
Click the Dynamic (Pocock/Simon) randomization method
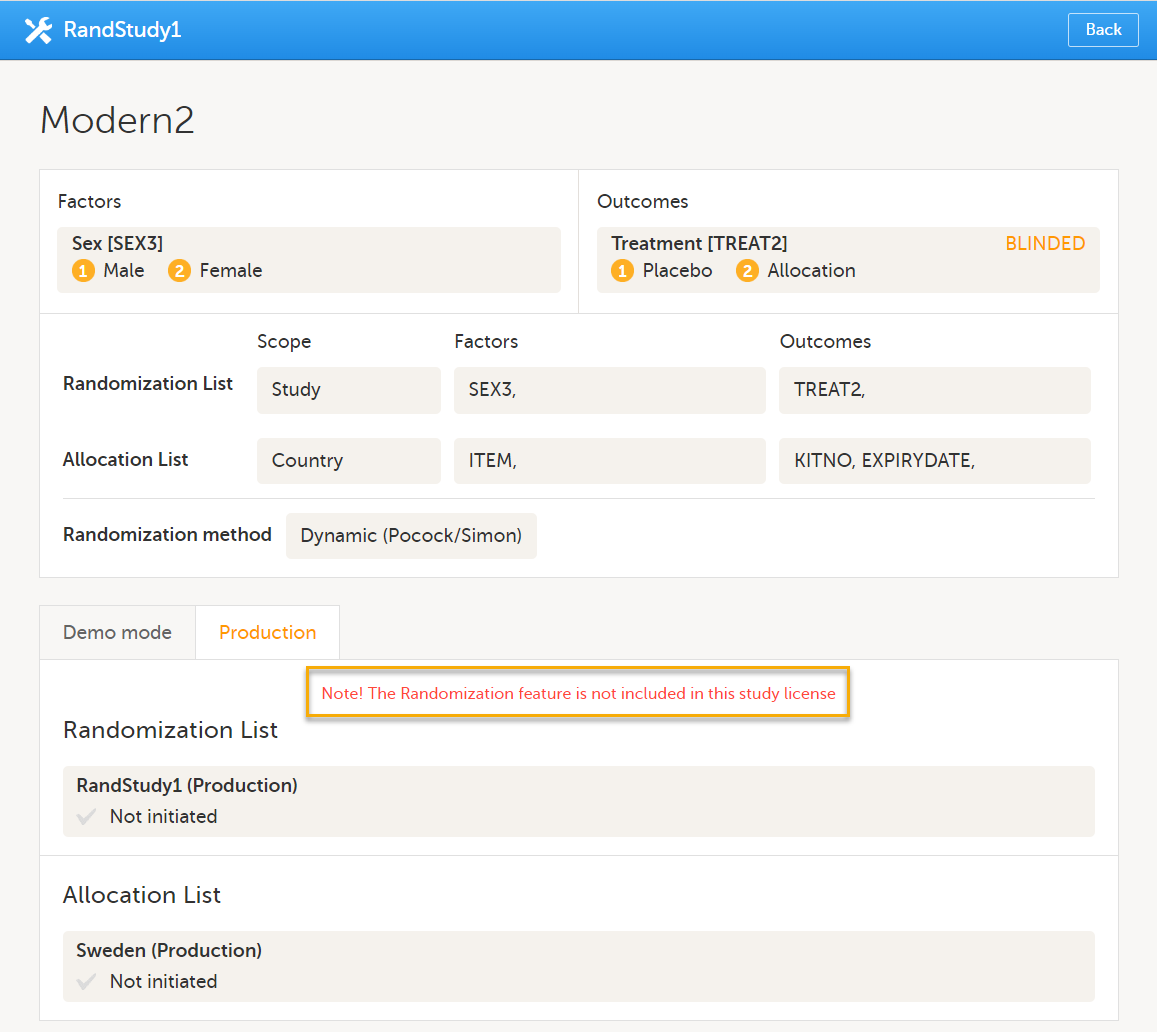tap(411, 536)
